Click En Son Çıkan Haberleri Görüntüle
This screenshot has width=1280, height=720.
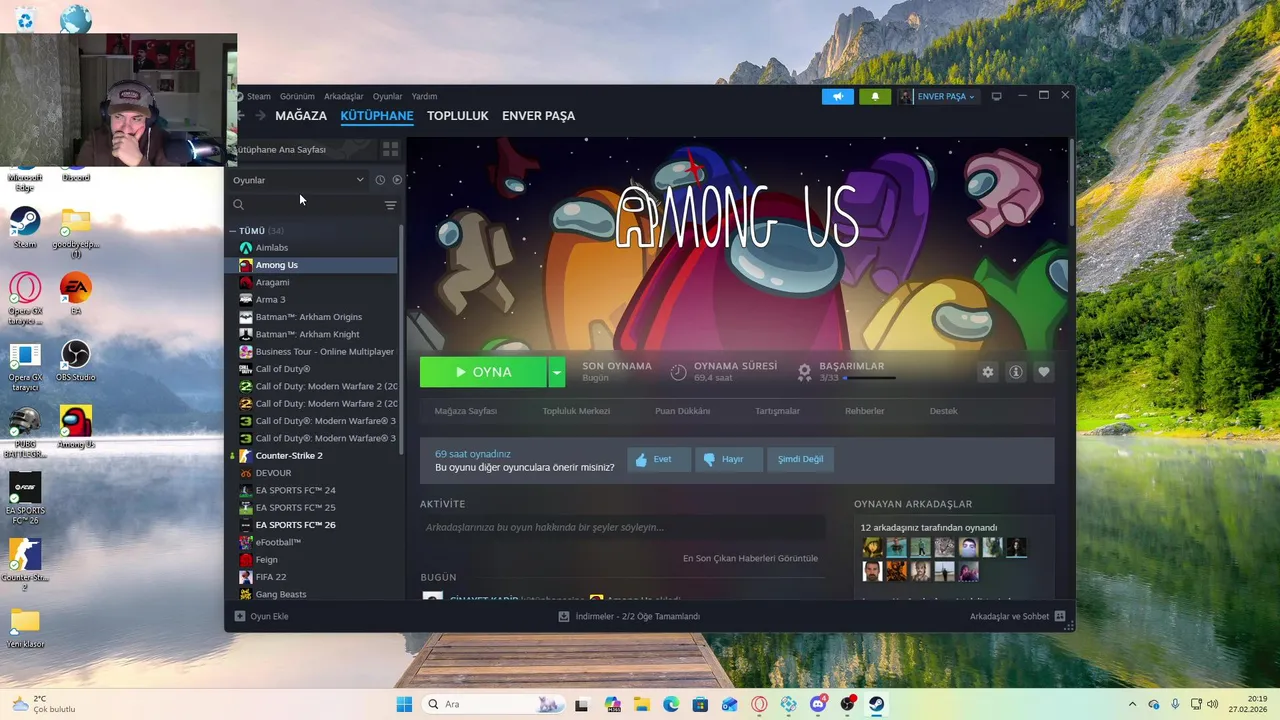coord(750,558)
